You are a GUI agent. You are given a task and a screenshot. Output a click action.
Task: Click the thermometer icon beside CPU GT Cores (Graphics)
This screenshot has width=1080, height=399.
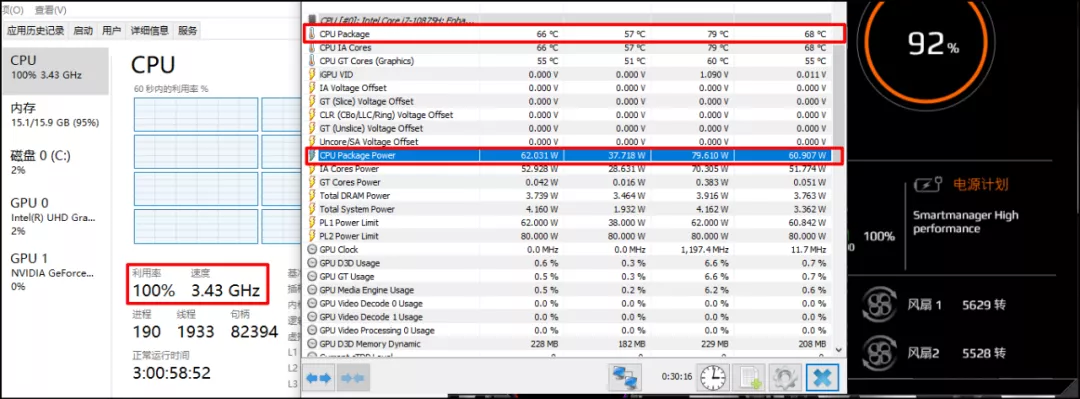click(x=312, y=61)
